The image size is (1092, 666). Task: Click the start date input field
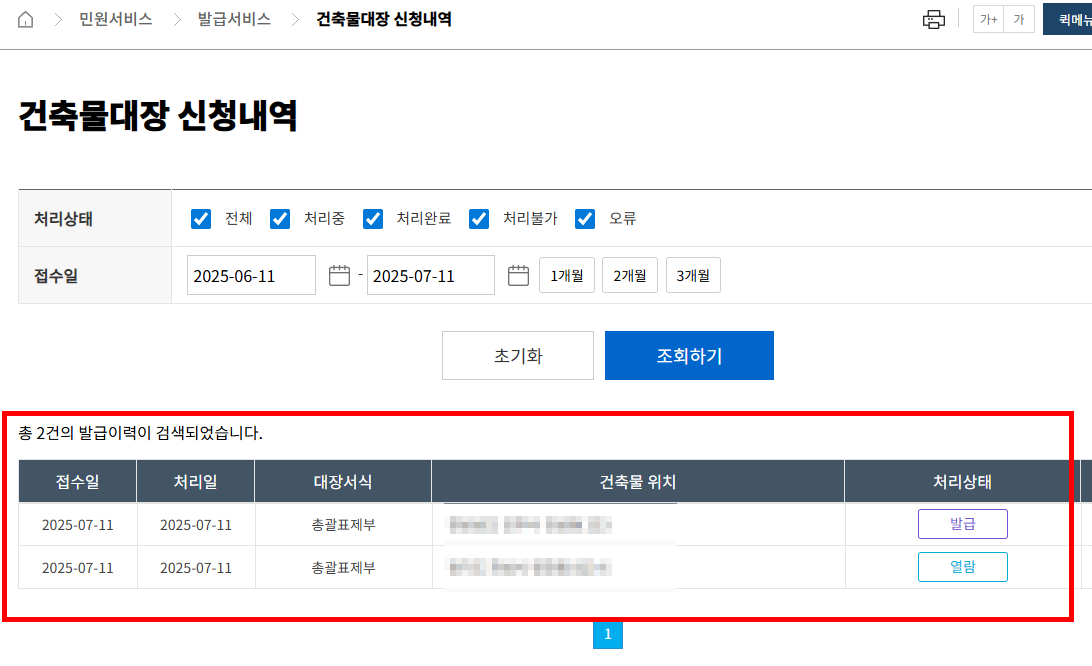pyautogui.click(x=252, y=274)
